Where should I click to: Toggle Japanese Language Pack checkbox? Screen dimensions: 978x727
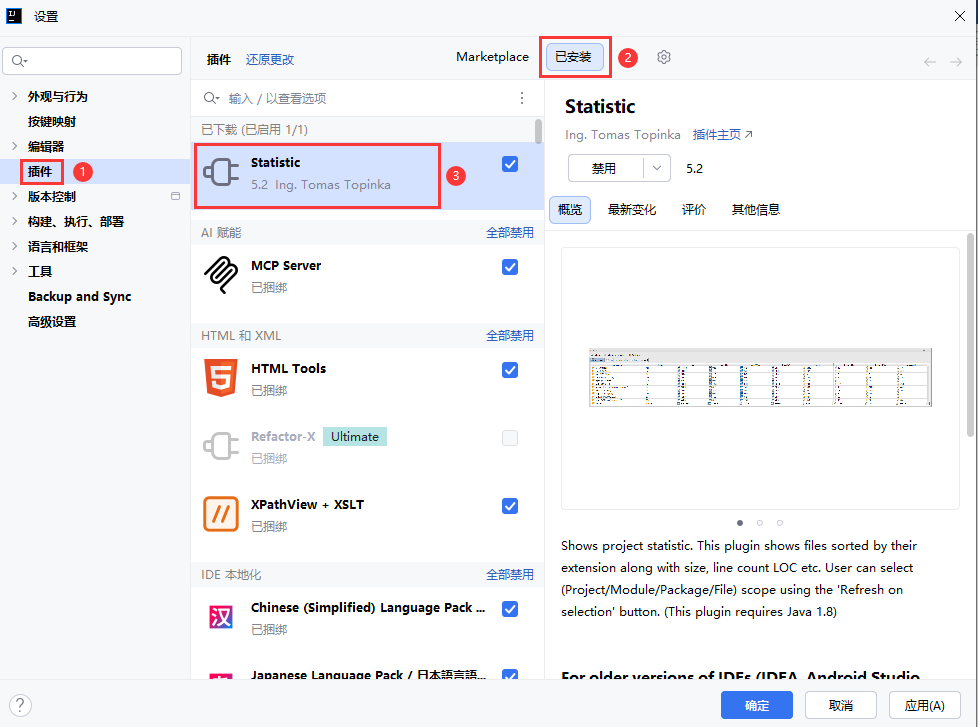510,675
